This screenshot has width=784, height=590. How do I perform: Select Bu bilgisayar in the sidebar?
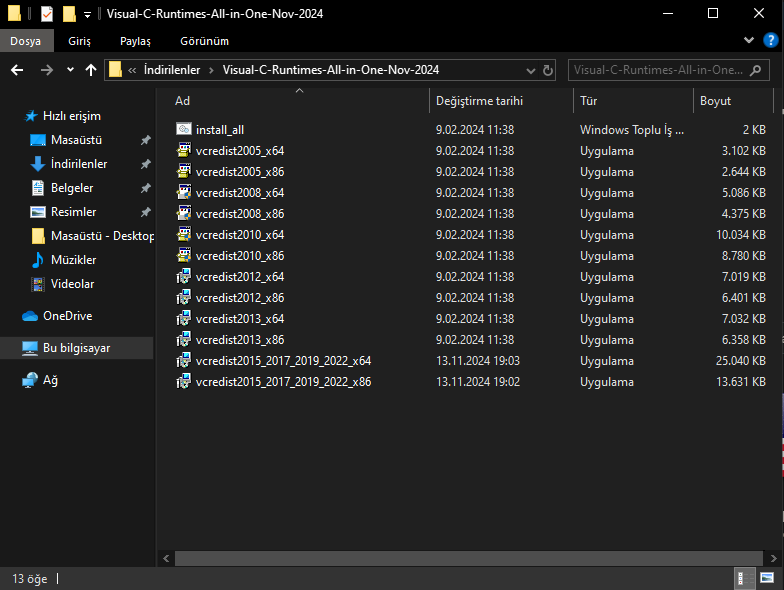(76, 348)
